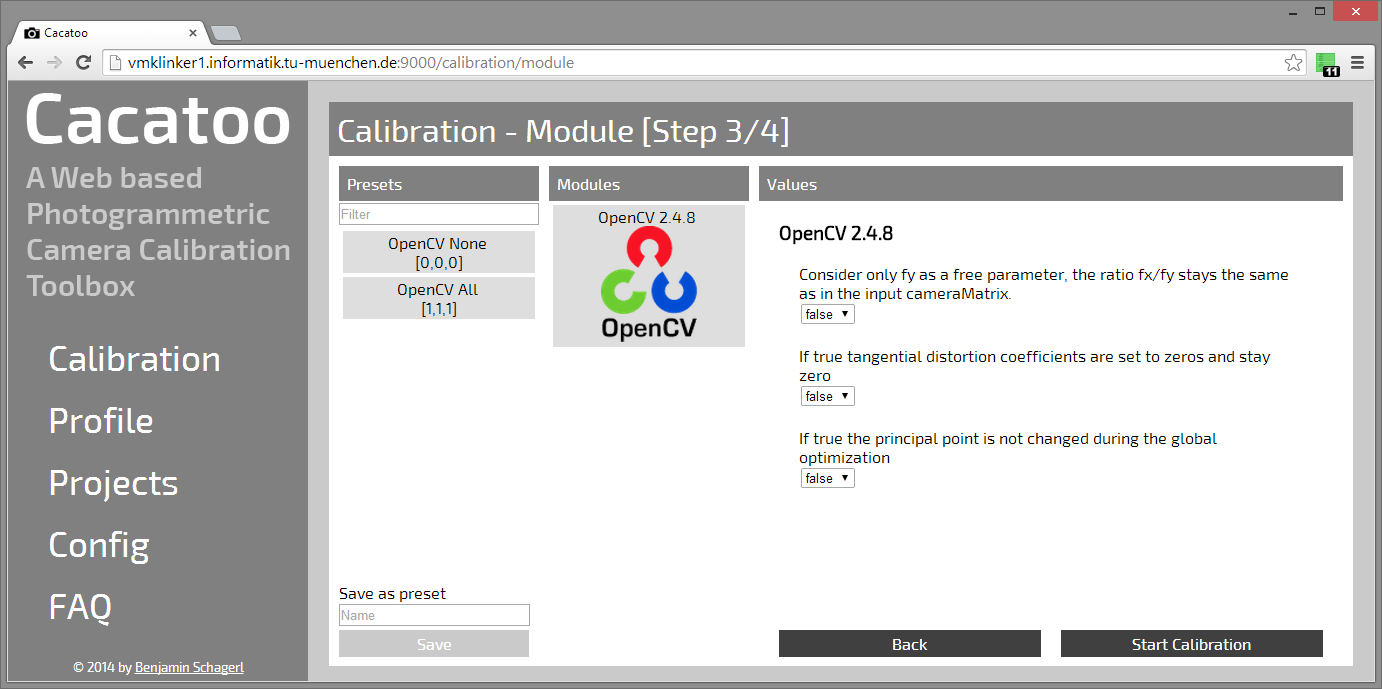The image size is (1382, 689).
Task: Open Config in the sidebar
Action: pos(99,545)
